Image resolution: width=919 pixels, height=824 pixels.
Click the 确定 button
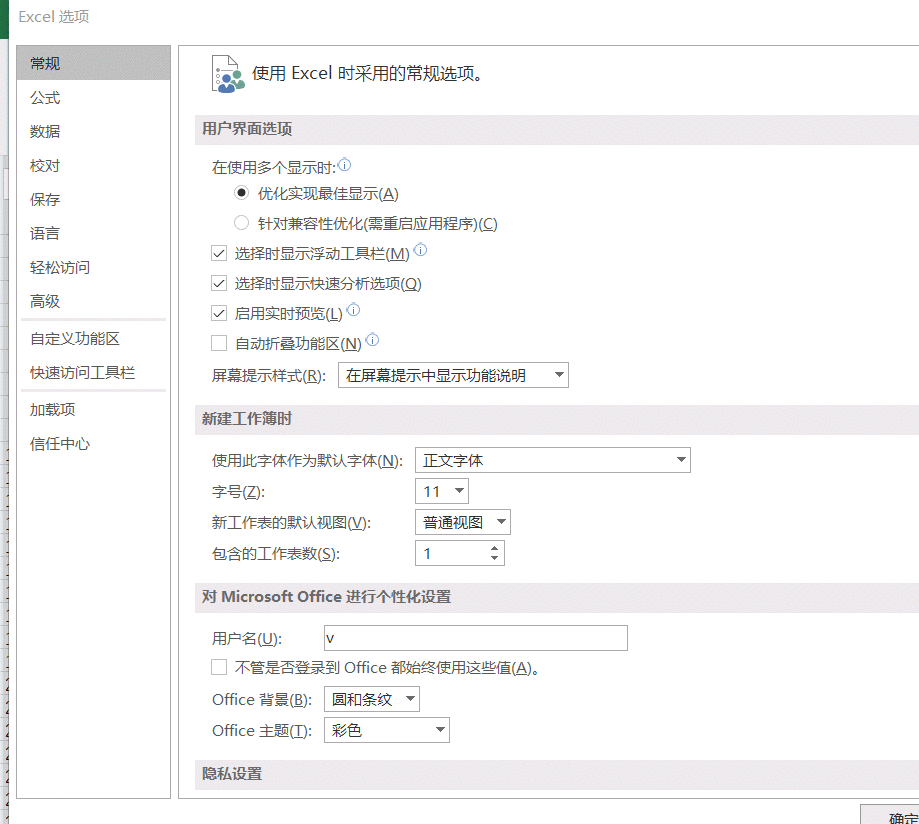click(891, 816)
